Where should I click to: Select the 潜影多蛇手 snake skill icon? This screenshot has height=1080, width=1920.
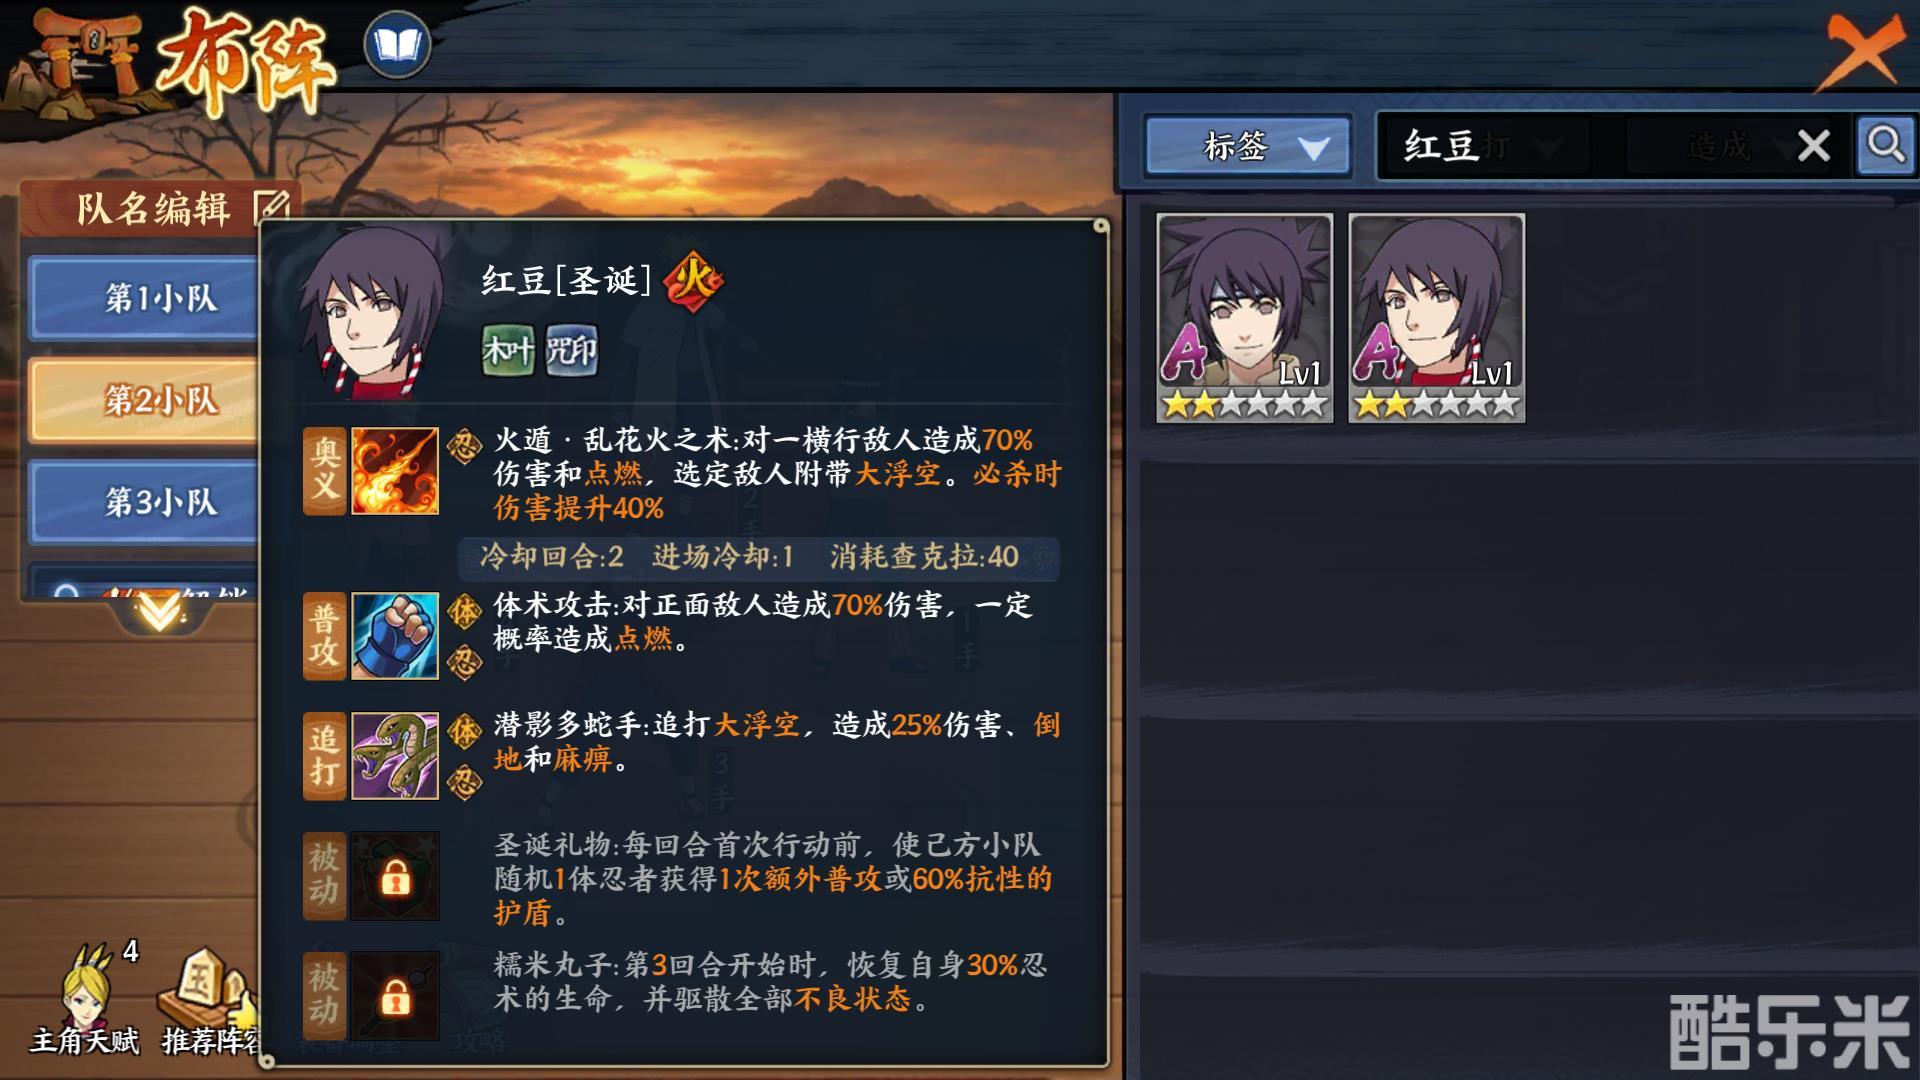[x=395, y=756]
